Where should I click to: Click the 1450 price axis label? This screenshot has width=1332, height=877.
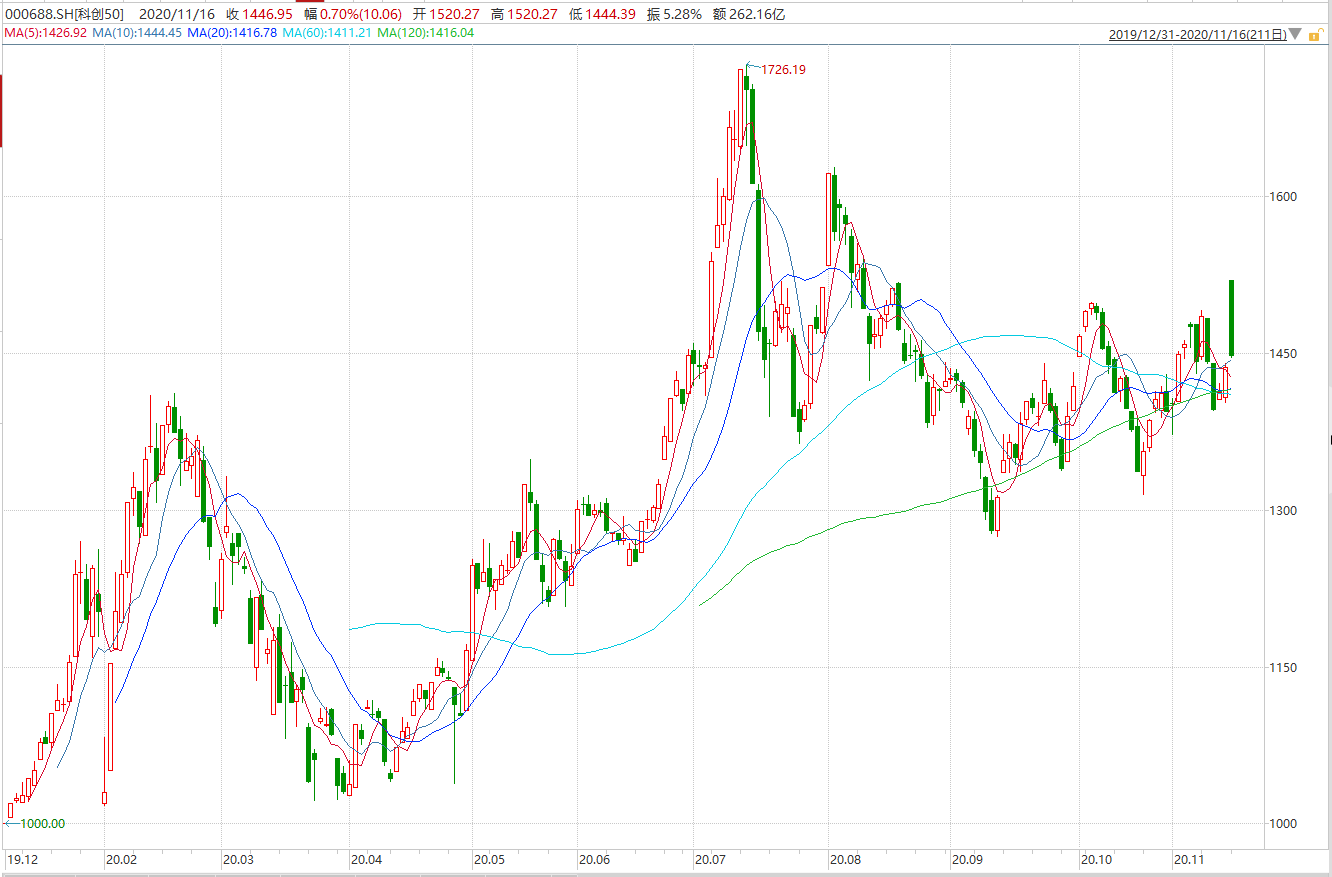[x=1283, y=353]
